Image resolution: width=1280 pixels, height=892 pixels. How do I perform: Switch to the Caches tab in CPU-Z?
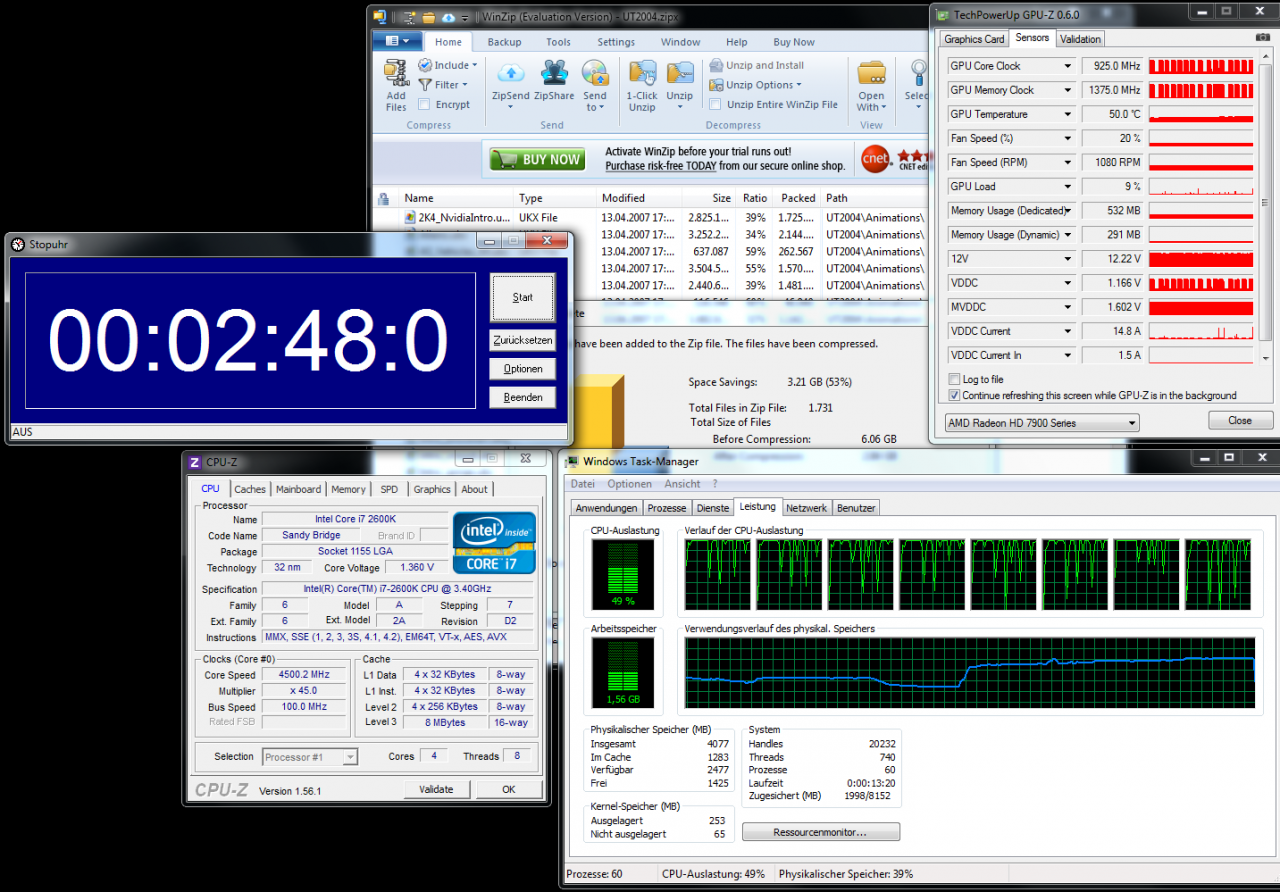click(250, 489)
